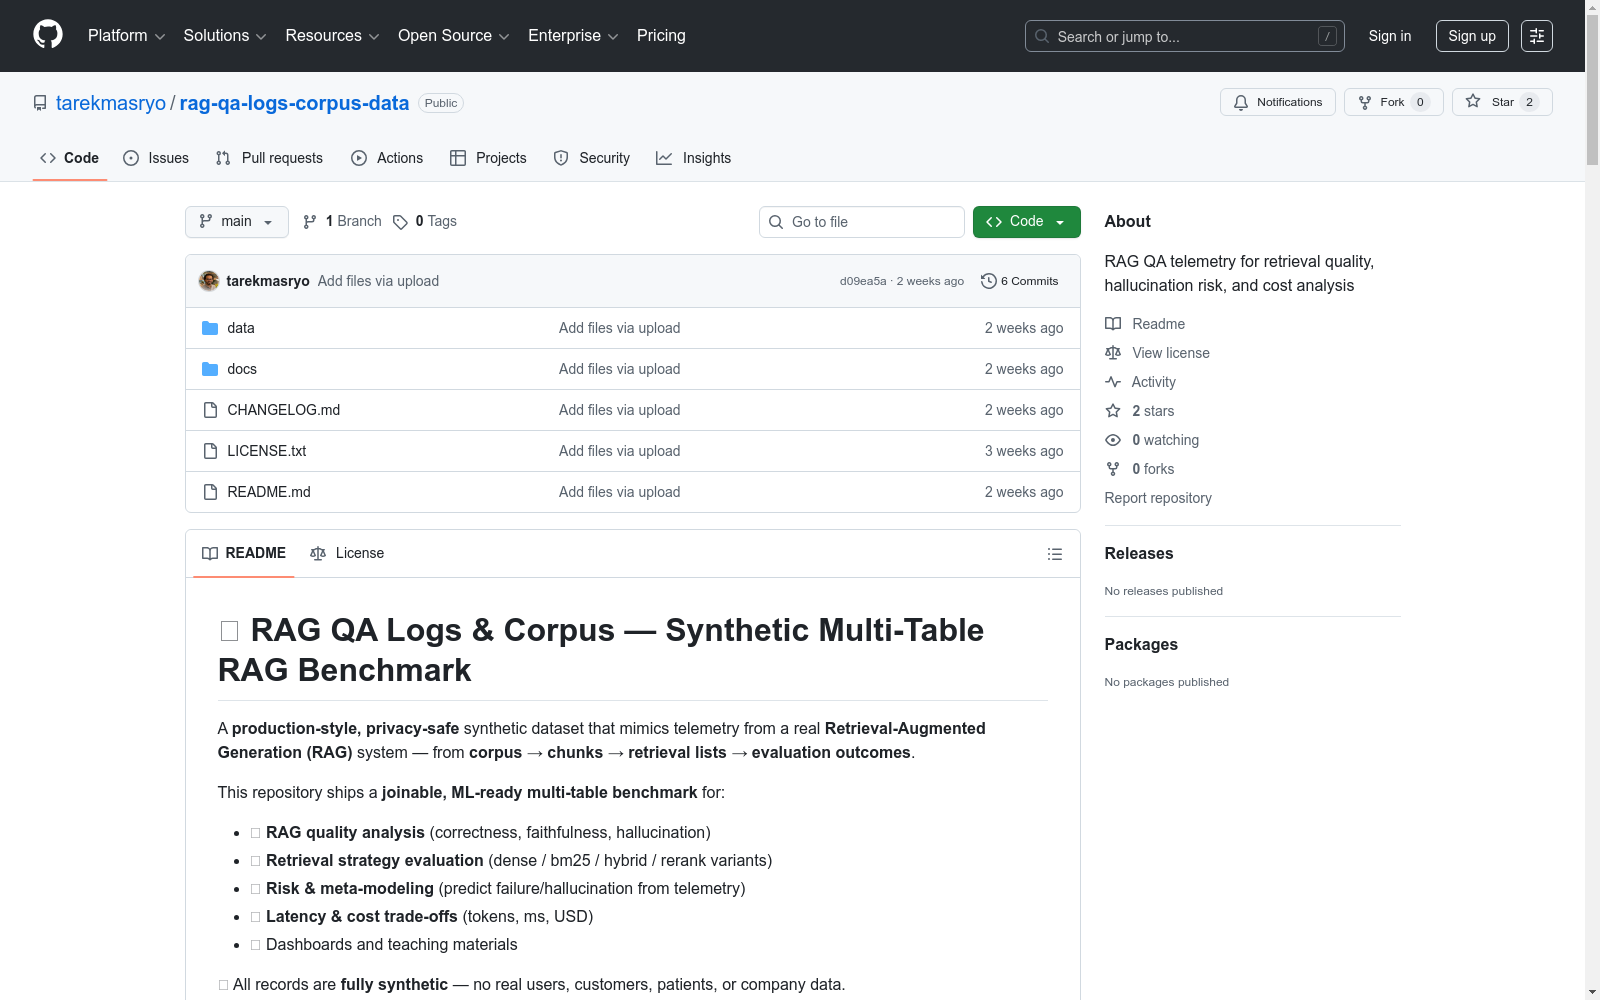Switch to the Projects tab

click(488, 158)
